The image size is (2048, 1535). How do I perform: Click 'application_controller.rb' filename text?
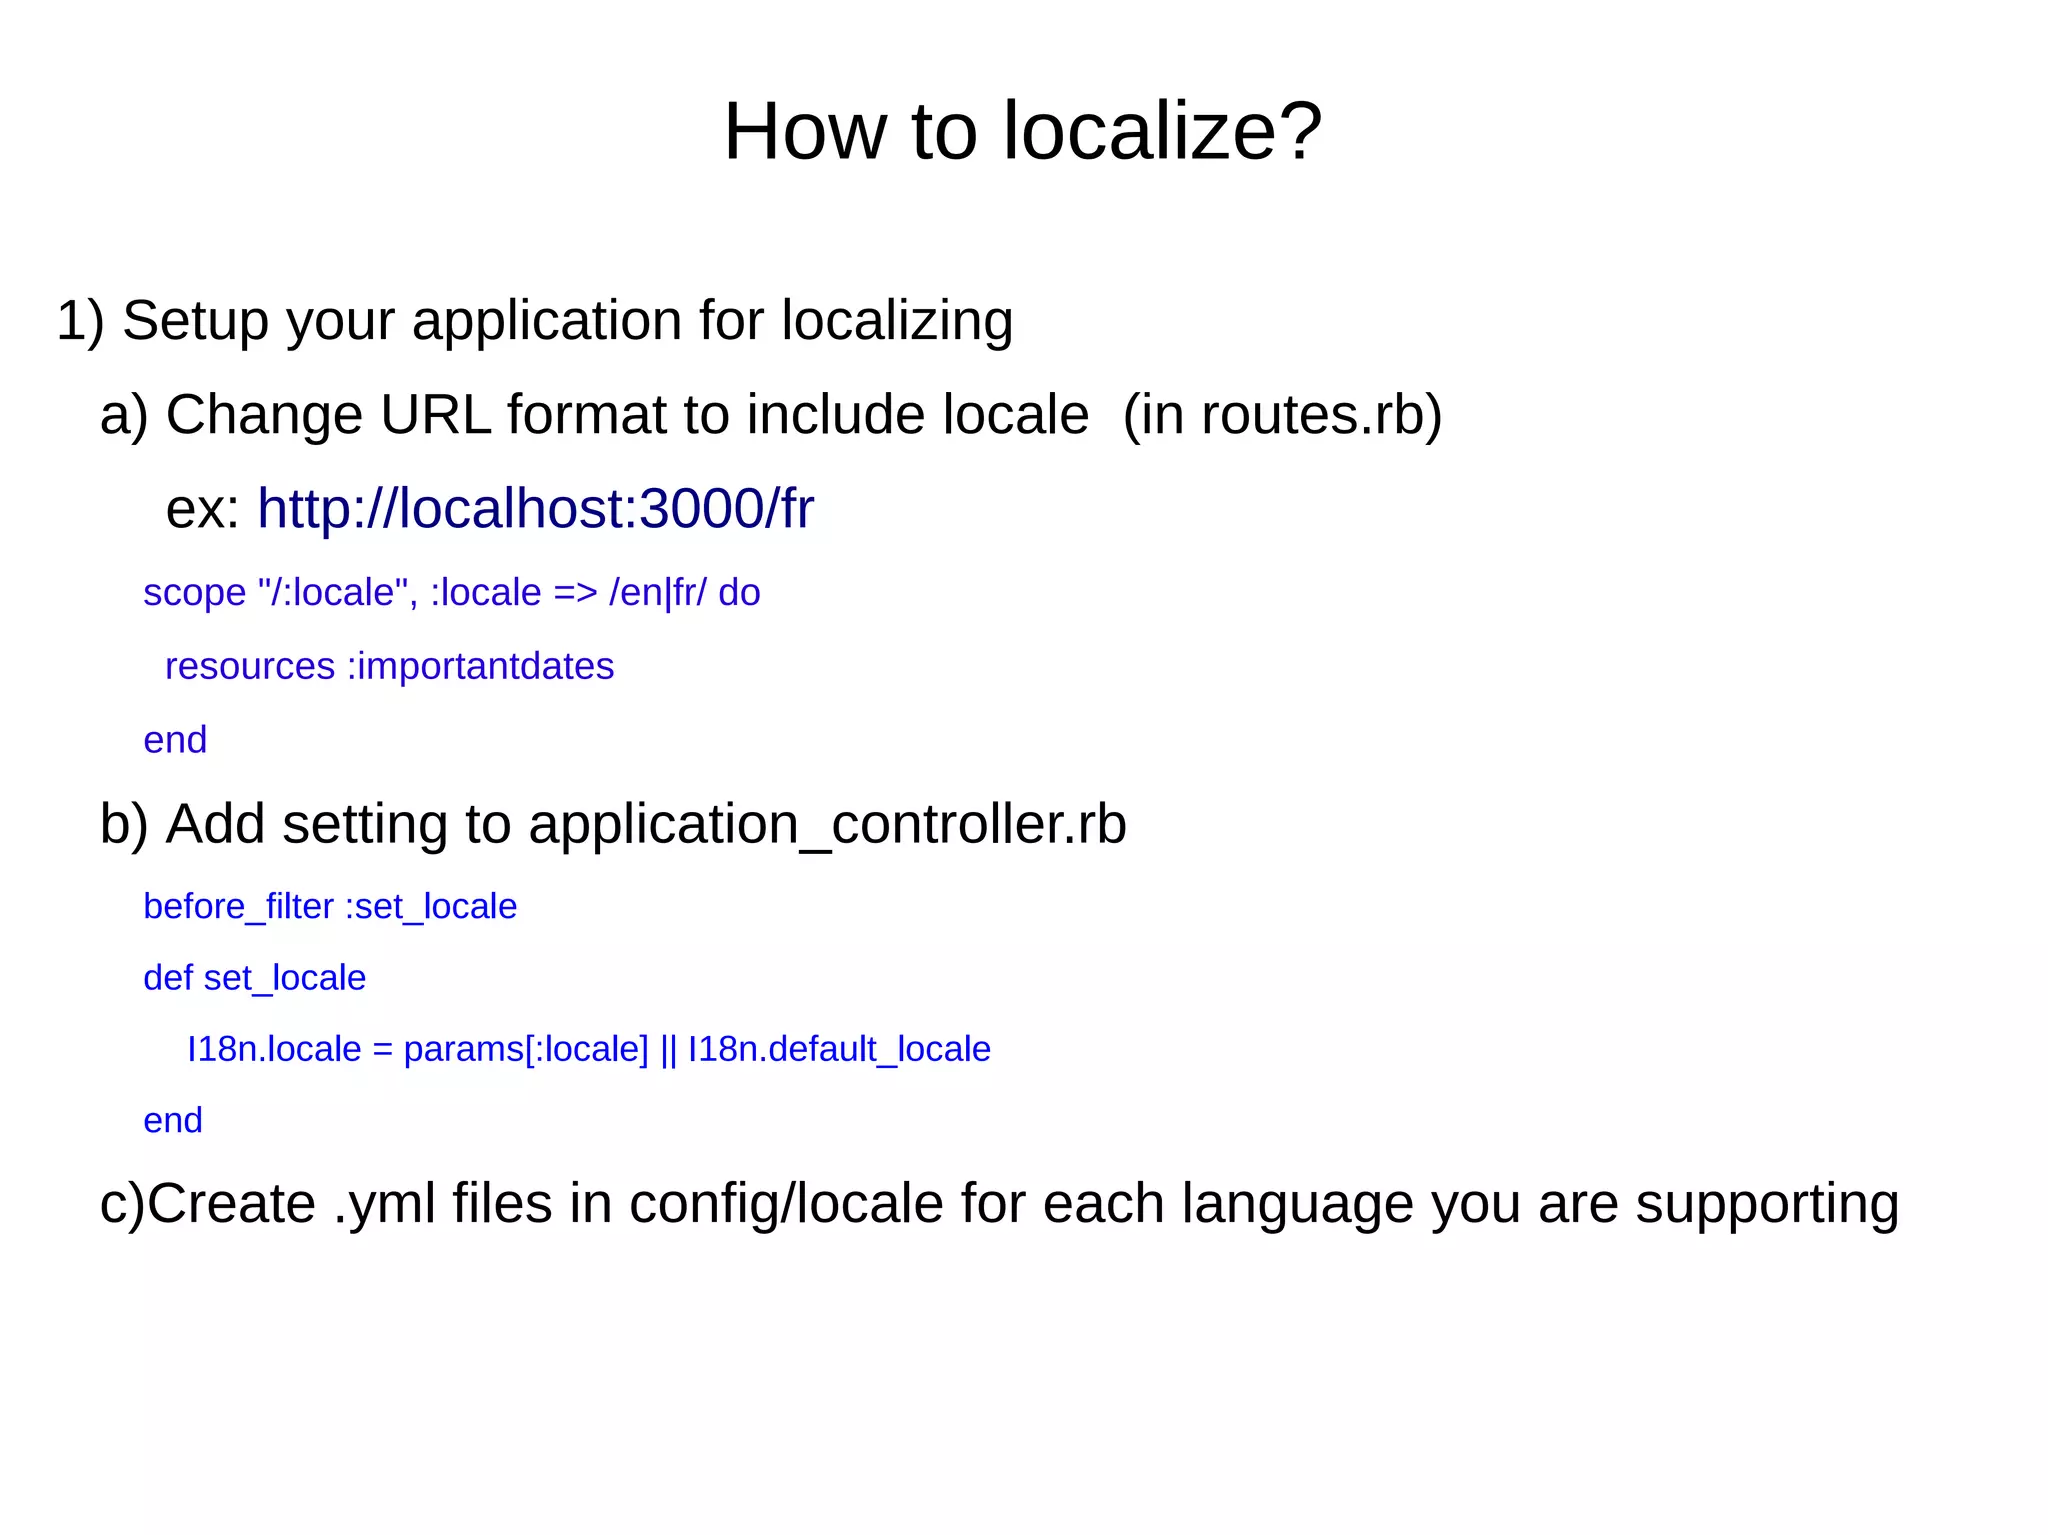point(827,825)
